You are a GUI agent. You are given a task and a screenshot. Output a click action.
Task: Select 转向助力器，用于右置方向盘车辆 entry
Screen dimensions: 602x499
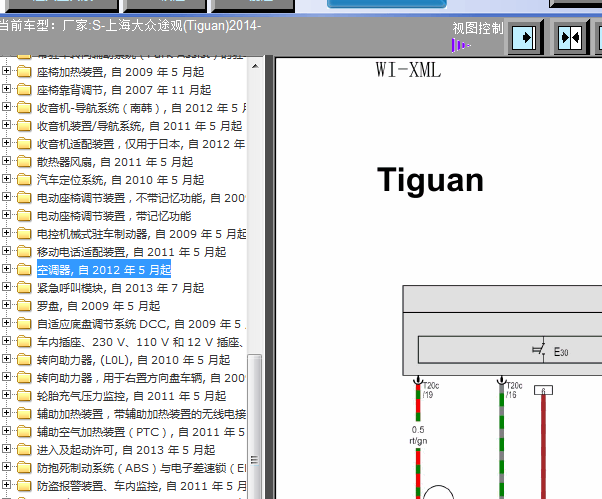141,378
